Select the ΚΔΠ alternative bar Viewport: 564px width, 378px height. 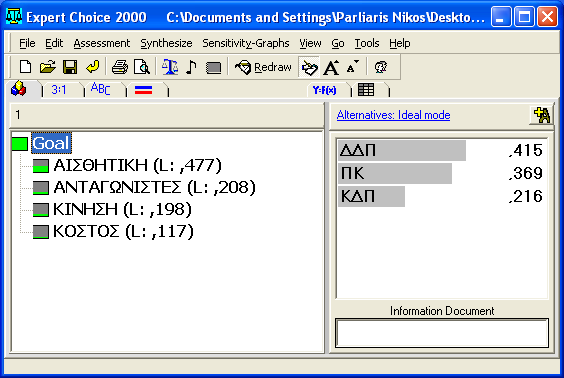click(x=372, y=196)
